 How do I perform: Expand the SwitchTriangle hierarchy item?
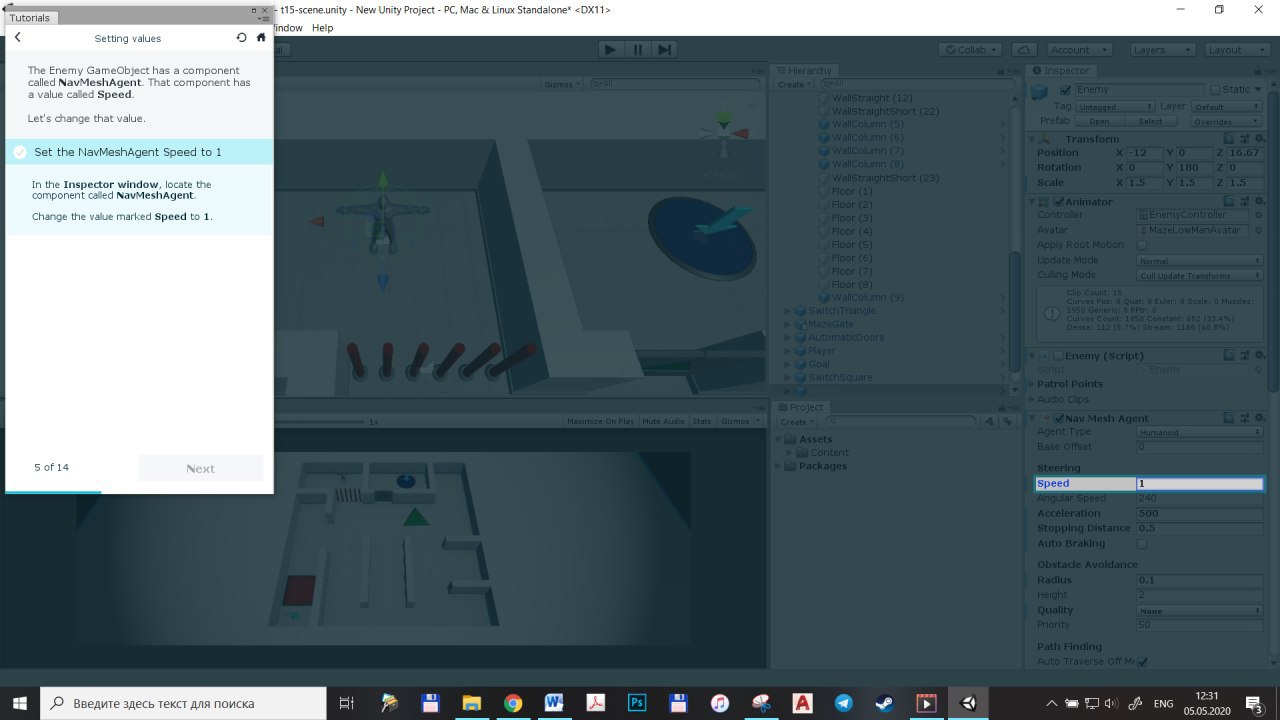(788, 311)
